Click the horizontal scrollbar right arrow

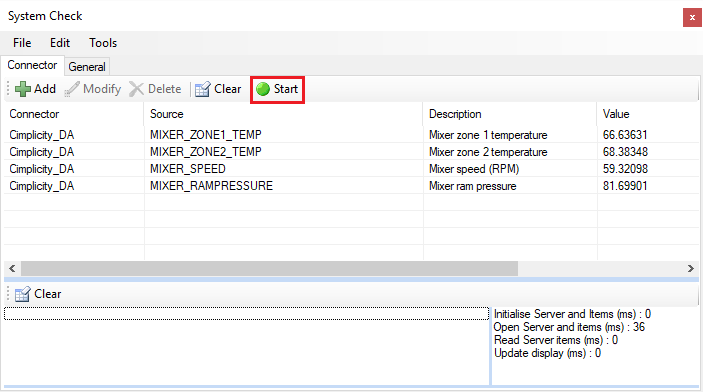(x=690, y=269)
